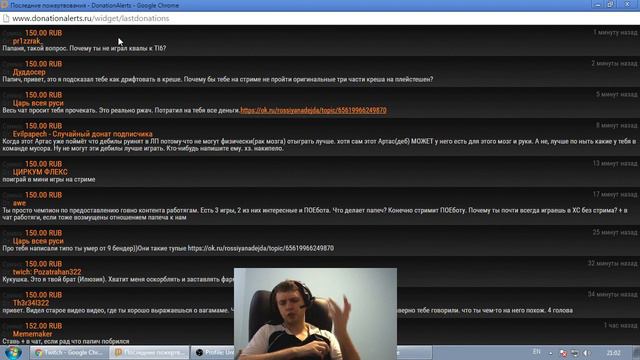
Task: Switch to the Twitch Chrome taskbar window
Action: tap(70, 353)
